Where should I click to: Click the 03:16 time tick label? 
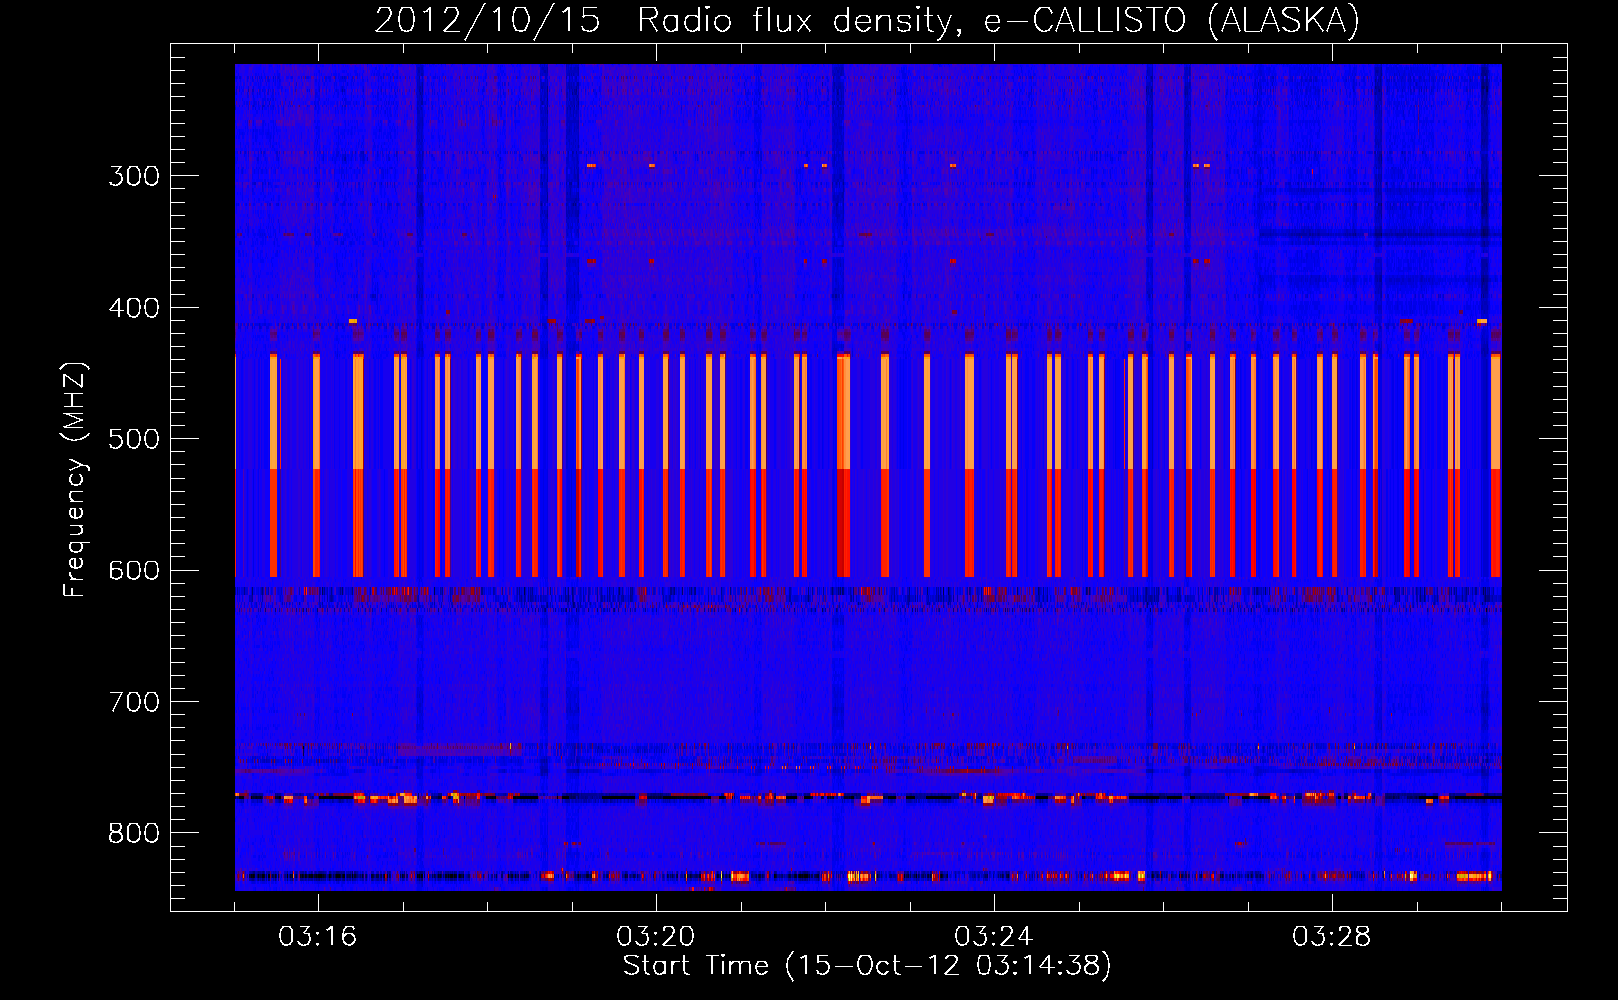point(318,937)
